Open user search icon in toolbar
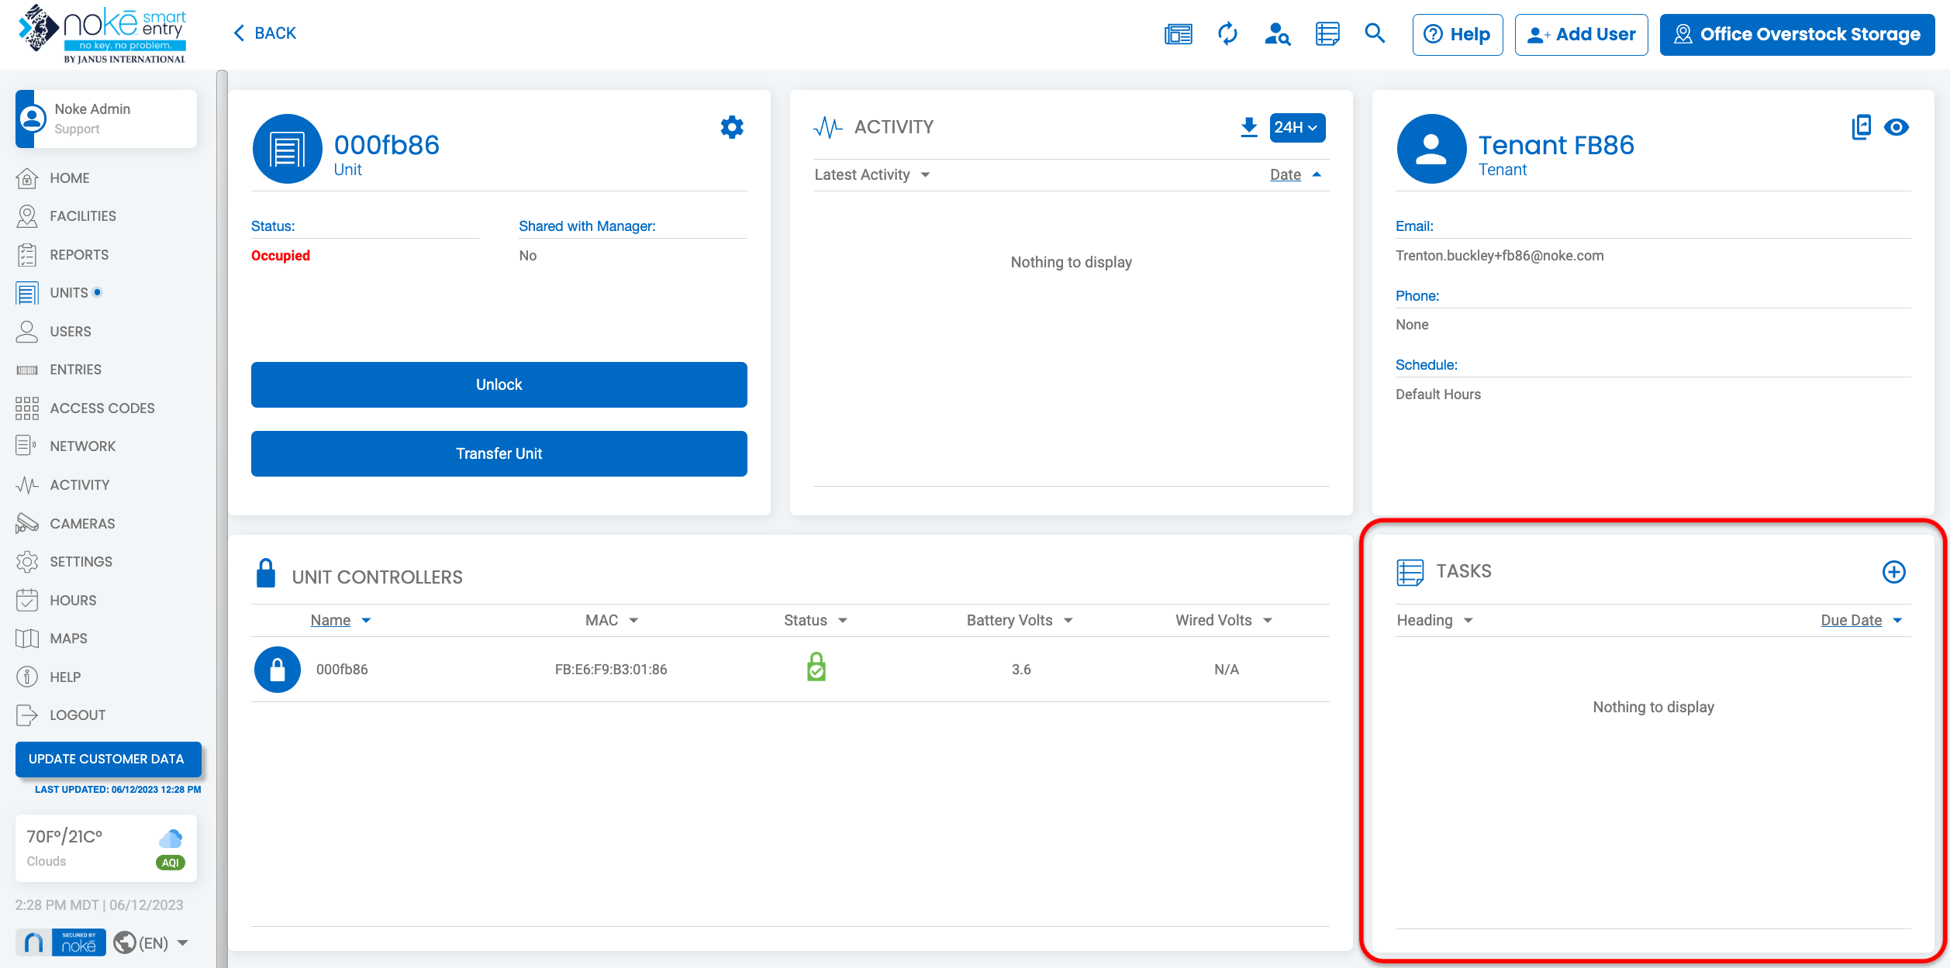This screenshot has height=968, width=1950. [1277, 34]
